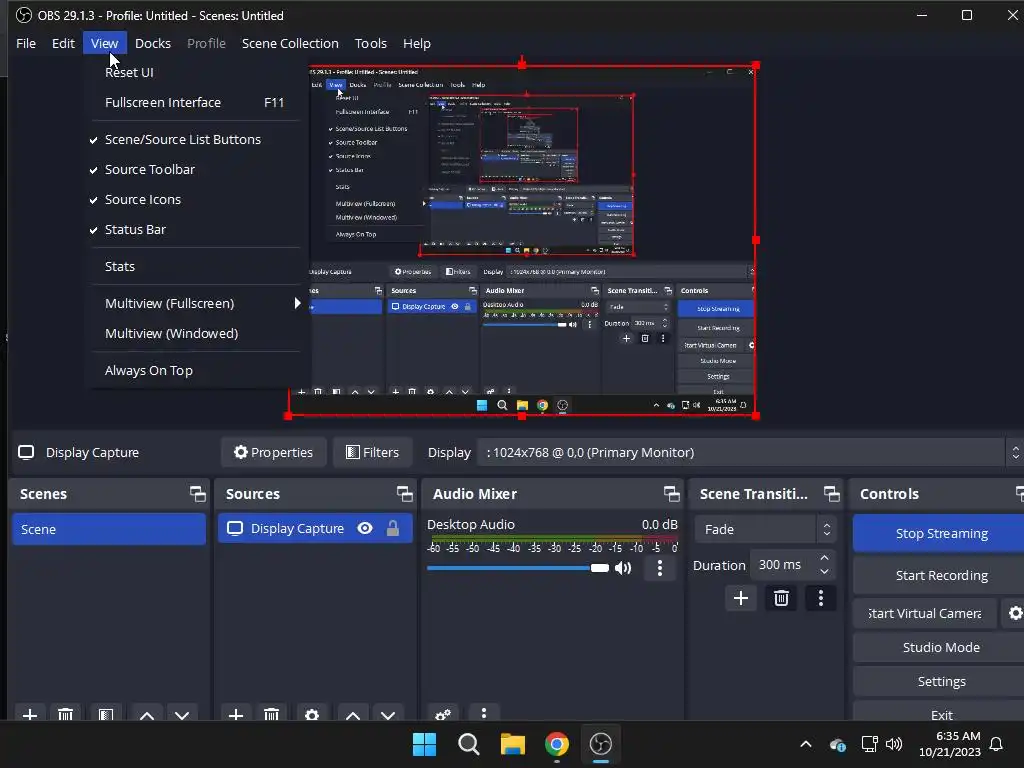Open scene filters icon in the Scenes toolbar

pos(106,715)
